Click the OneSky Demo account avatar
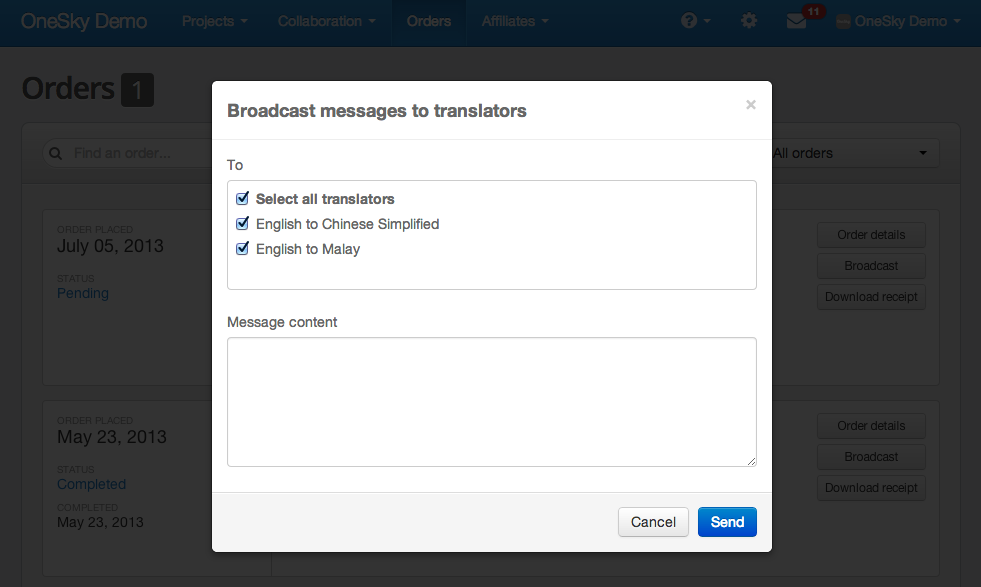Viewport: 981px width, 587px height. (843, 22)
